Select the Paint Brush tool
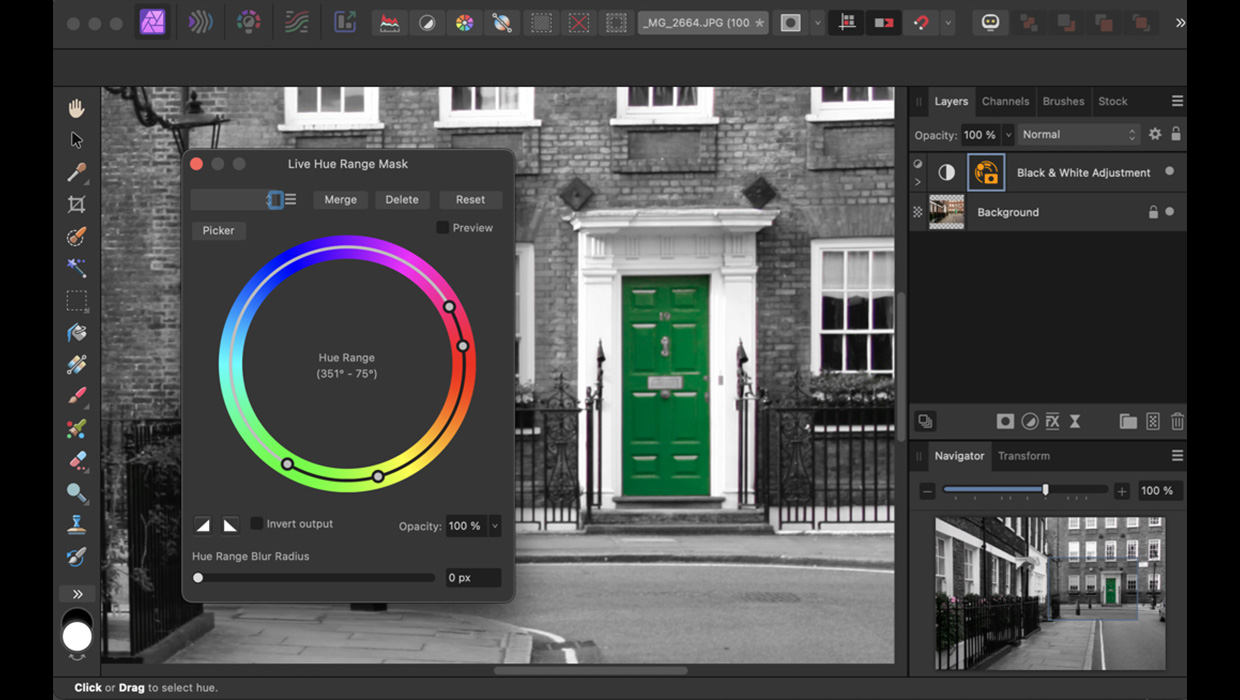Image resolution: width=1240 pixels, height=700 pixels. tap(76, 396)
